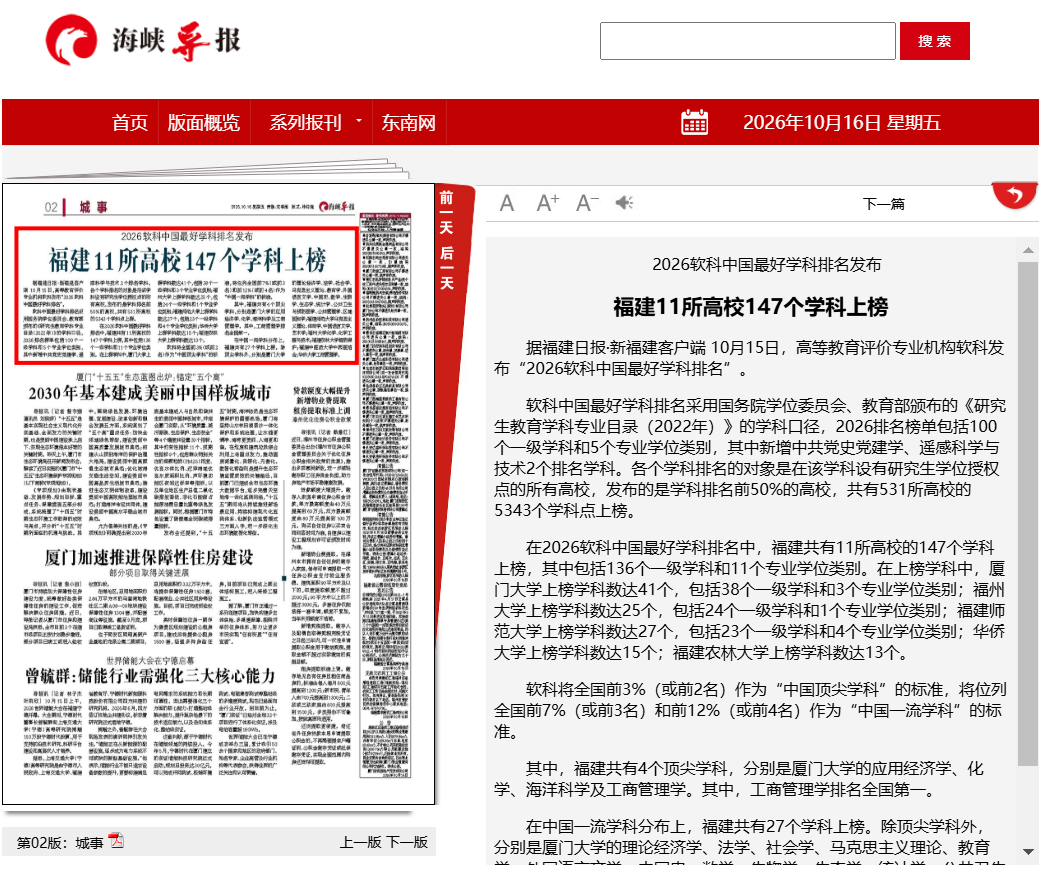This screenshot has height=877, width=1039.
Task: Click the red 搜索 button
Action: tap(934, 41)
